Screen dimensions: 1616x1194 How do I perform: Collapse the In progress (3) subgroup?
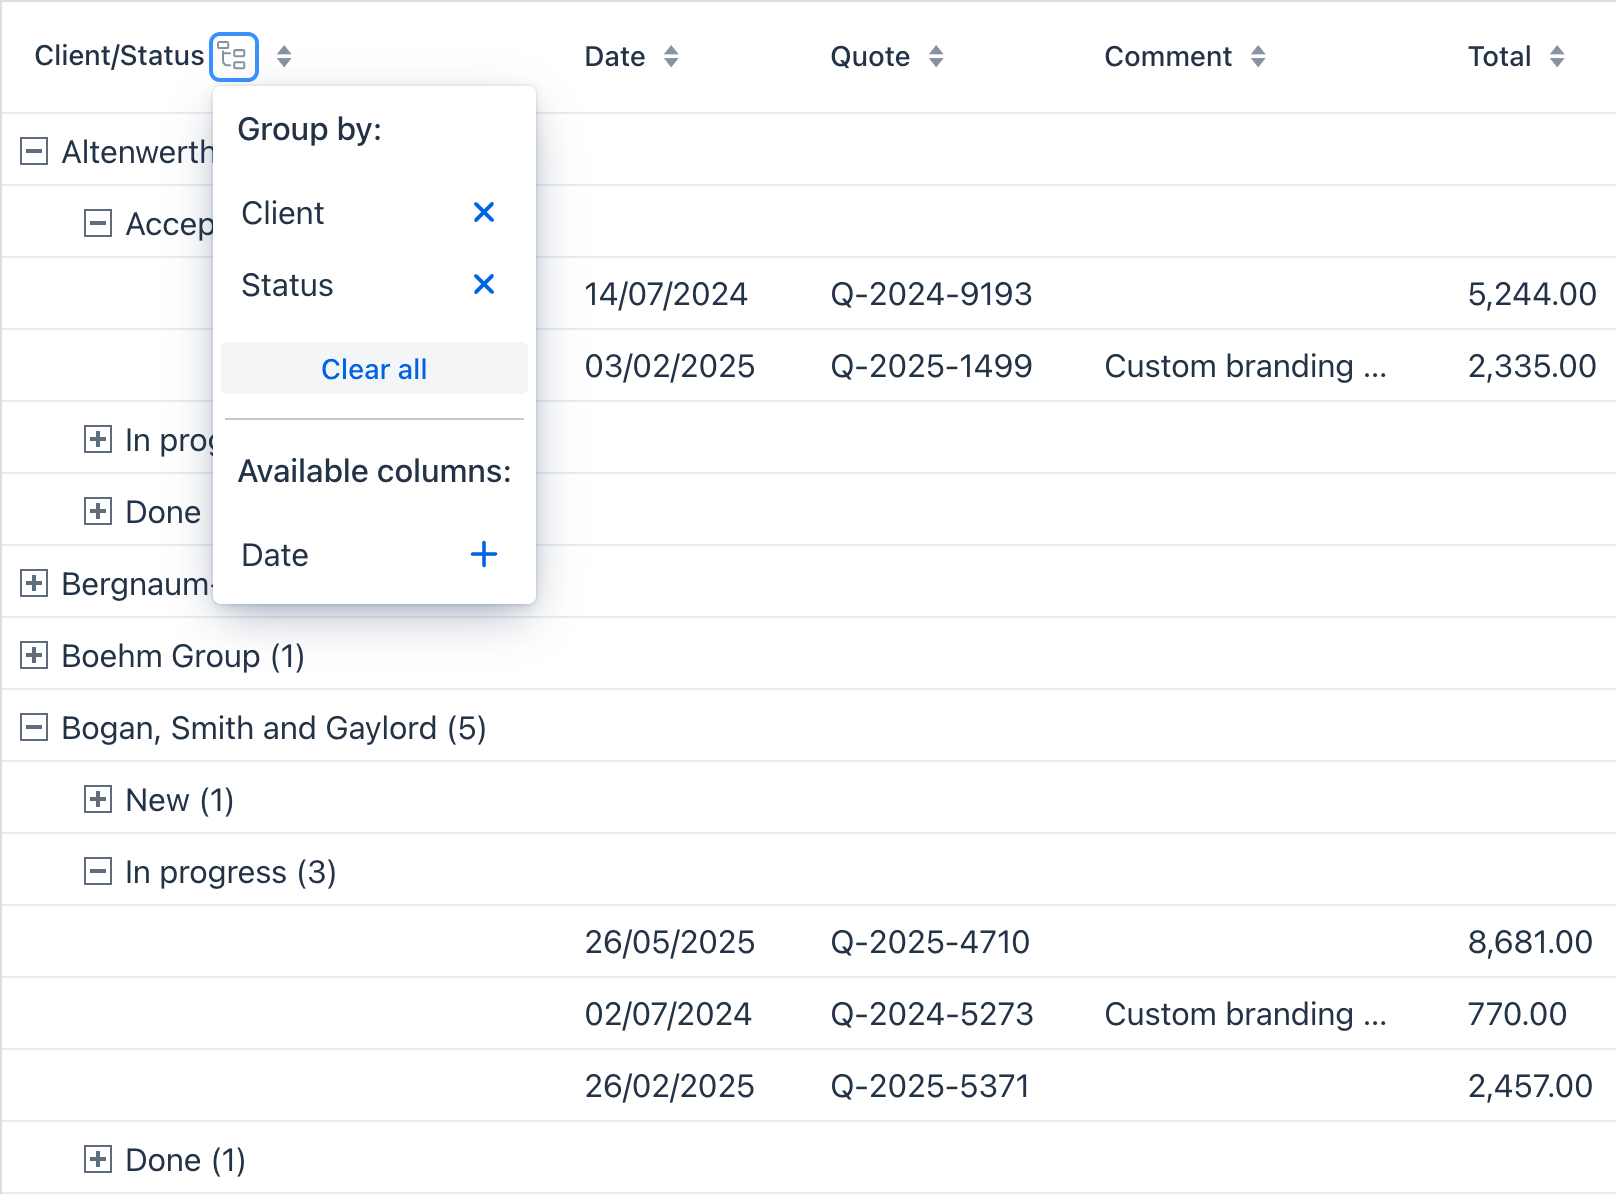(x=98, y=872)
